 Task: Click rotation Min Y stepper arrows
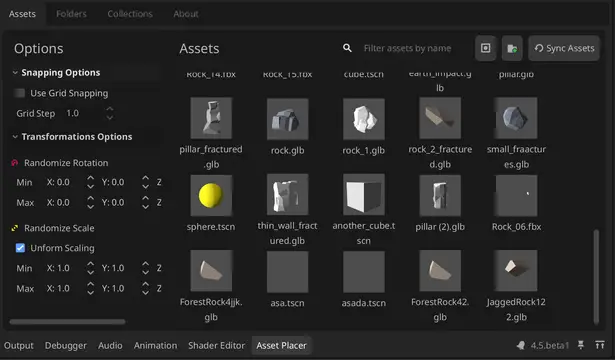click(x=145, y=182)
